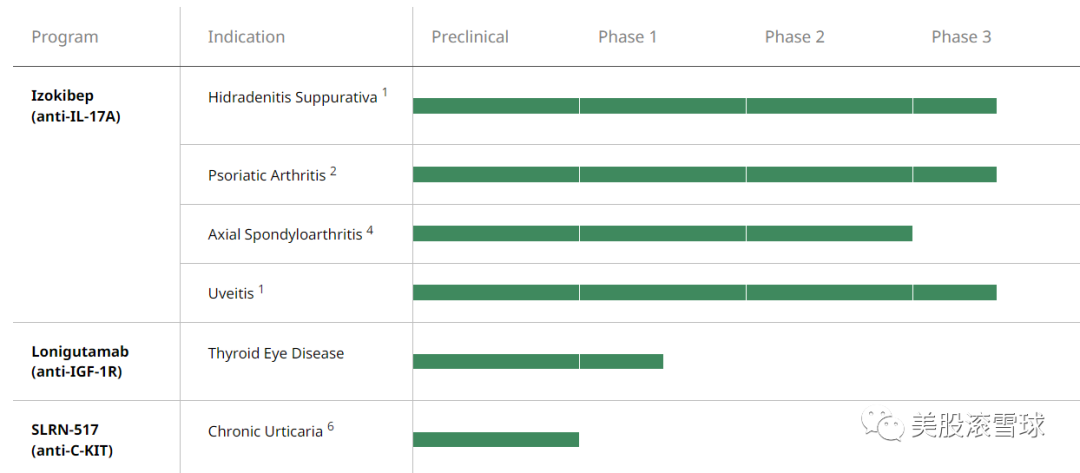Click the Phase 2 column header

click(x=794, y=37)
